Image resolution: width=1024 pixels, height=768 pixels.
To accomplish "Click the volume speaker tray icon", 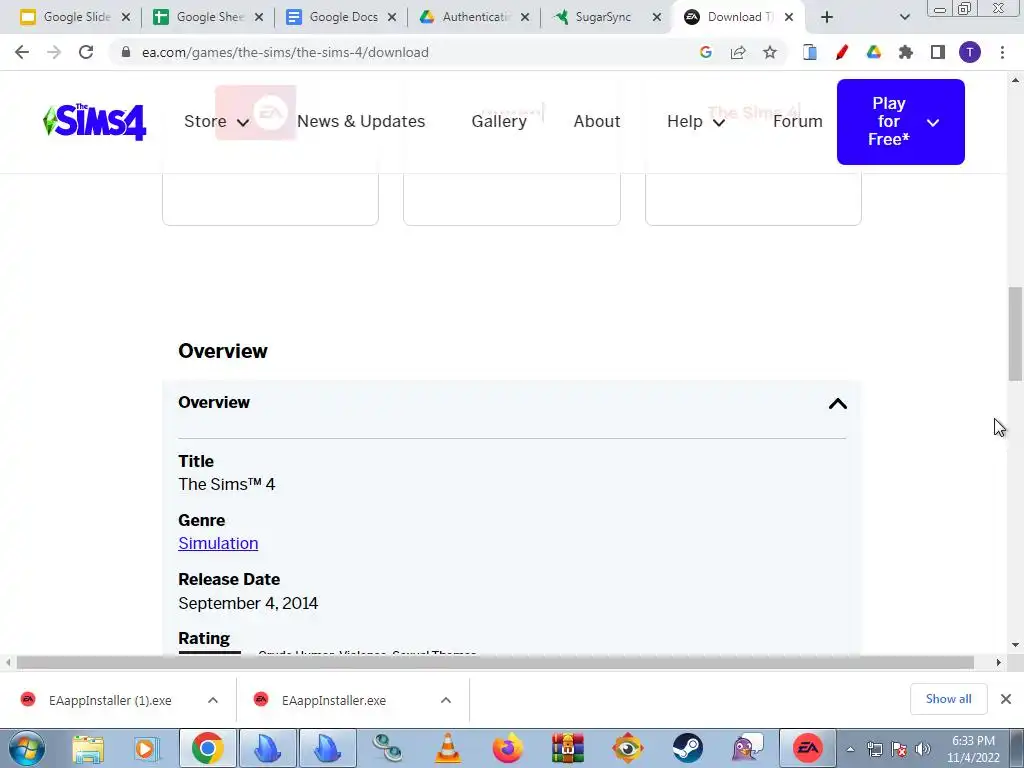I will pos(923,749).
